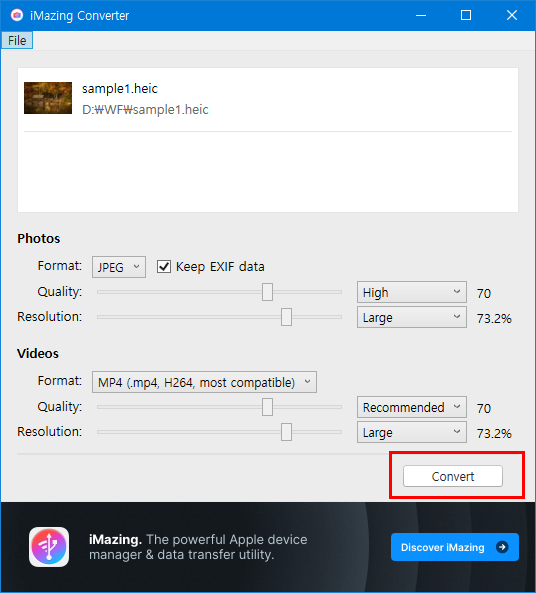
Task: Click the iMazing USB app icon in the banner
Action: pos(49,547)
